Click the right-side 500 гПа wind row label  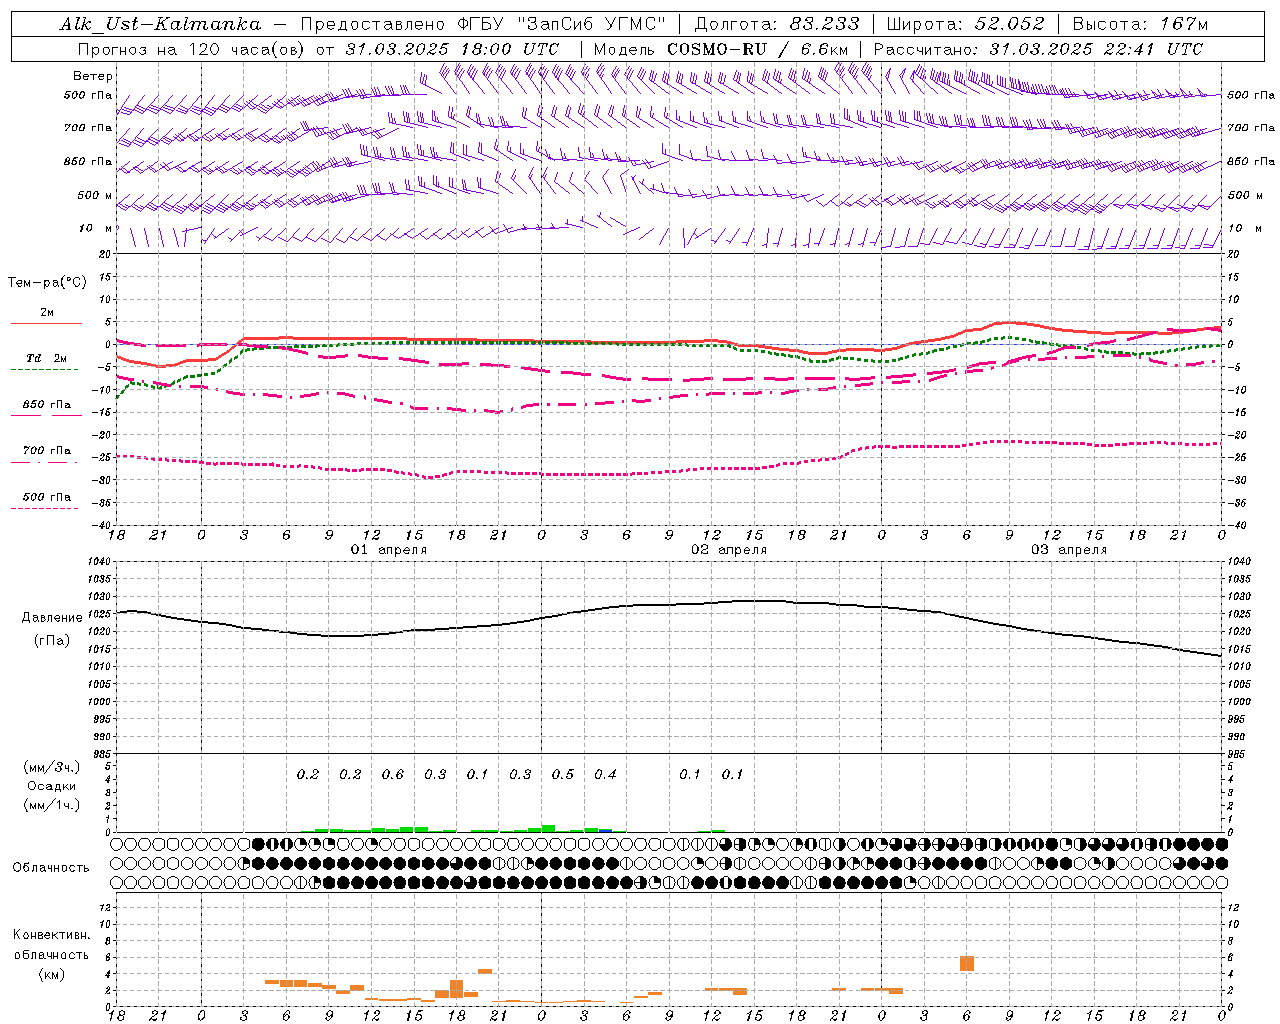click(x=1251, y=95)
